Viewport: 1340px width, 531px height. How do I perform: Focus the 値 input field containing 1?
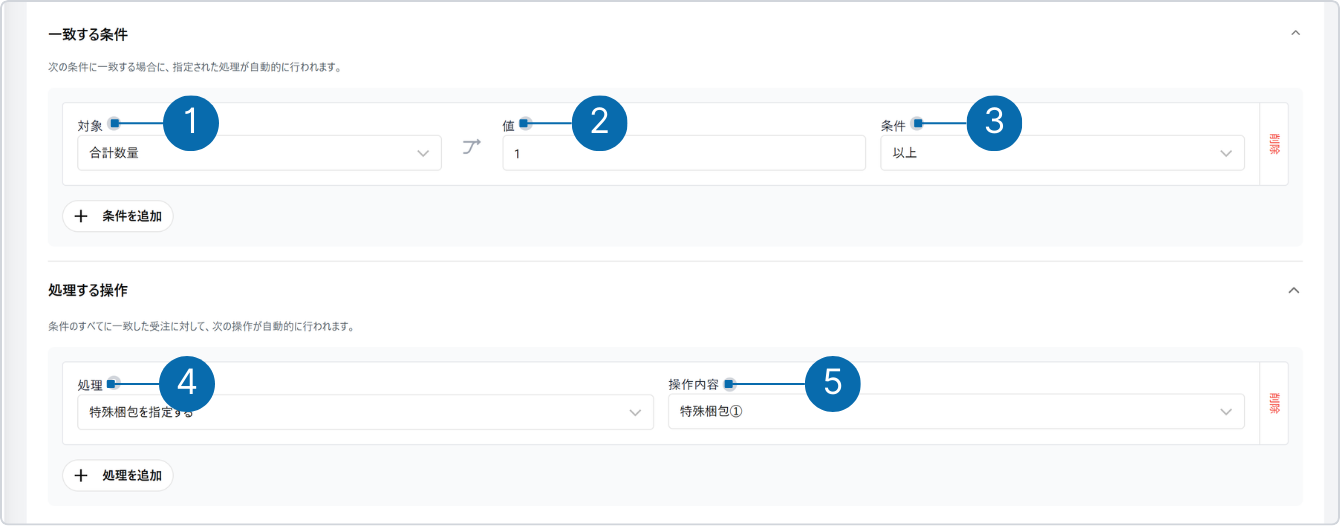tap(683, 153)
